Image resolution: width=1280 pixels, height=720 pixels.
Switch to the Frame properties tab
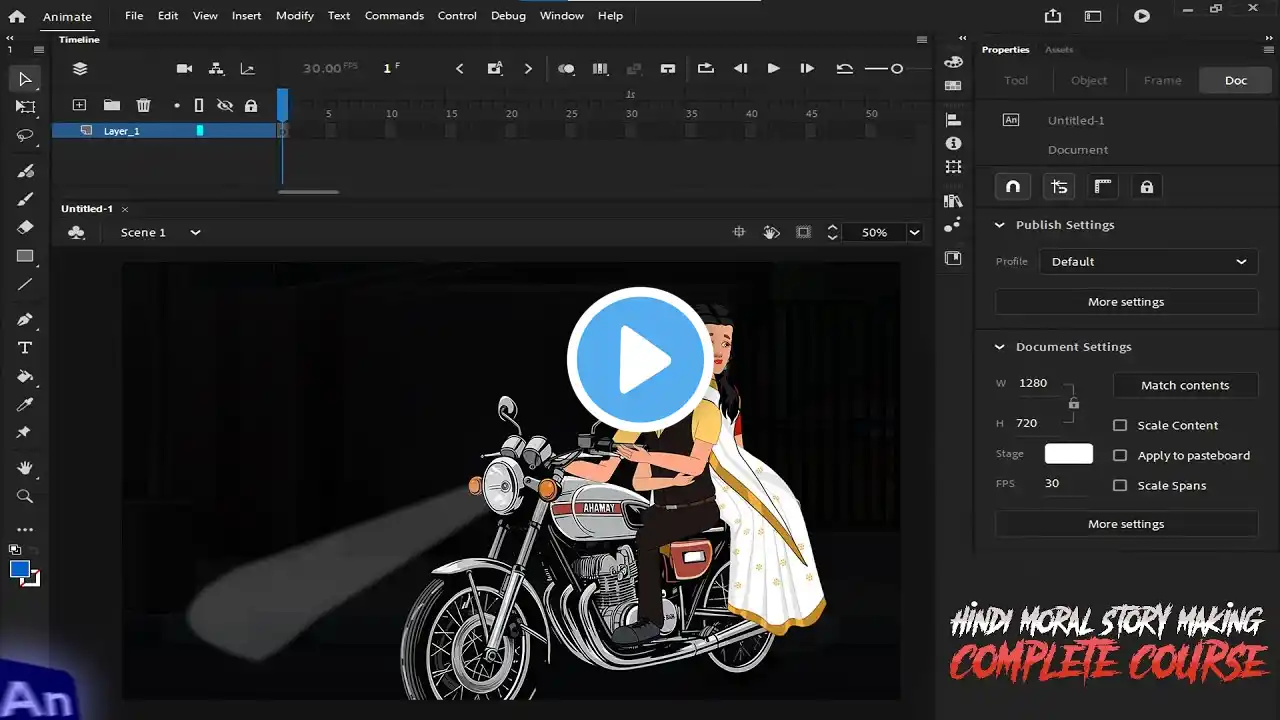(x=1162, y=80)
